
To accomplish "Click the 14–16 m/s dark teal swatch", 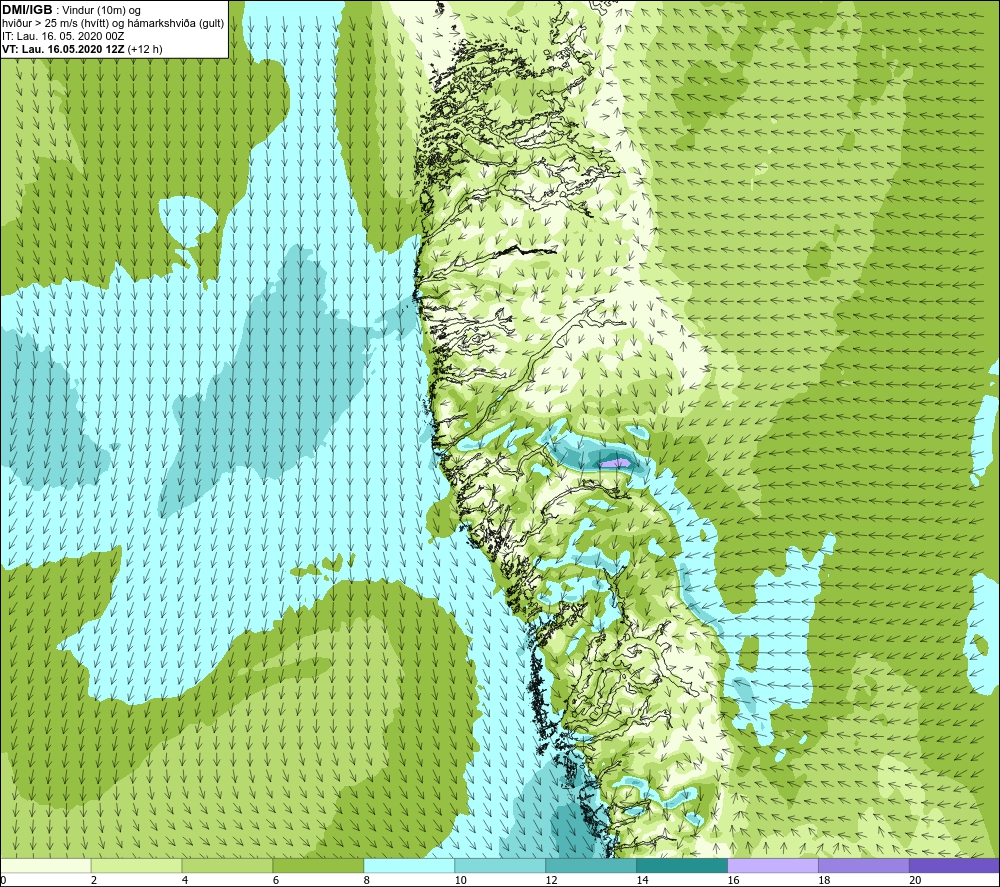I will point(682,865).
